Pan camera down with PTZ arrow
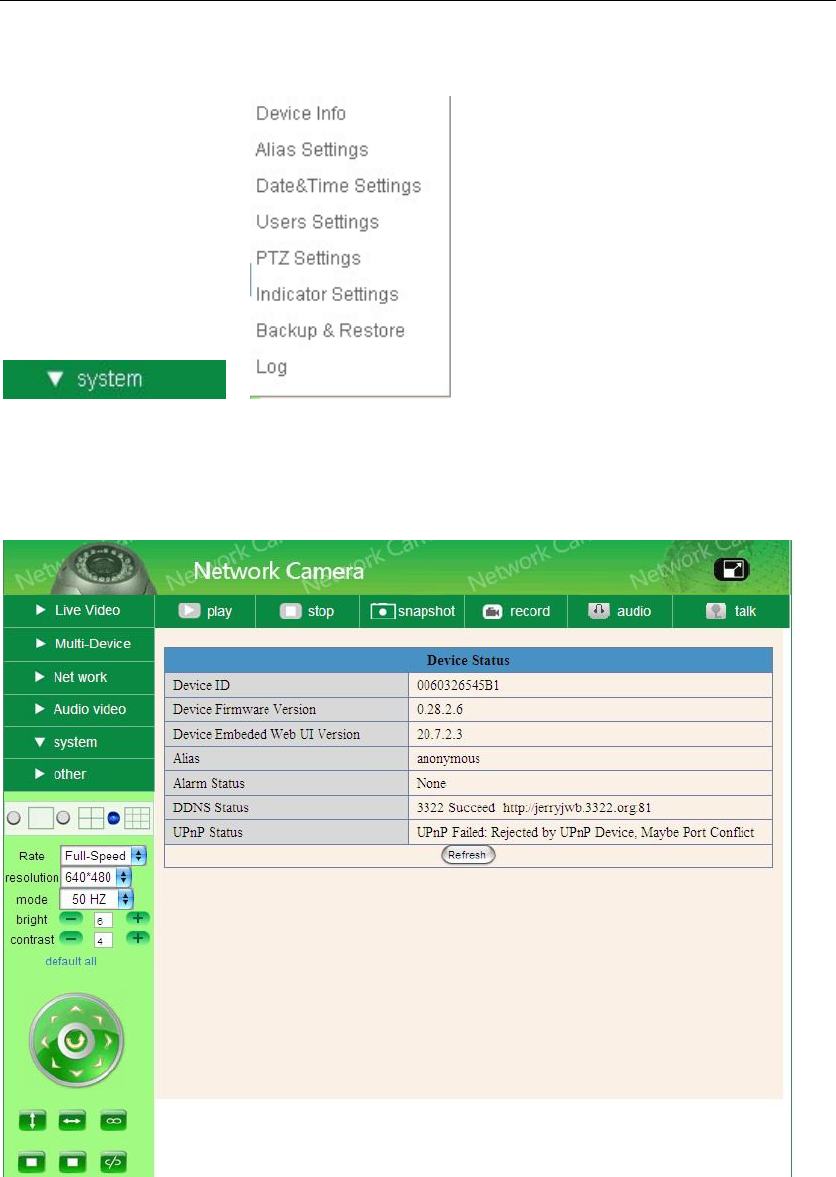 pos(76,1074)
